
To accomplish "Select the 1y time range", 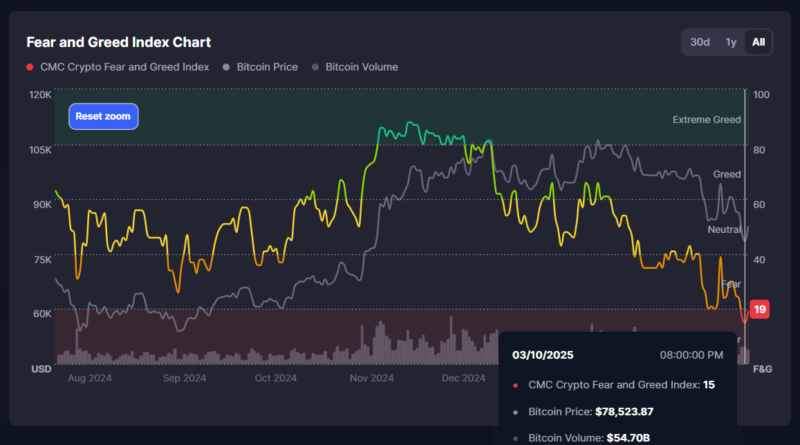I will [x=731, y=42].
